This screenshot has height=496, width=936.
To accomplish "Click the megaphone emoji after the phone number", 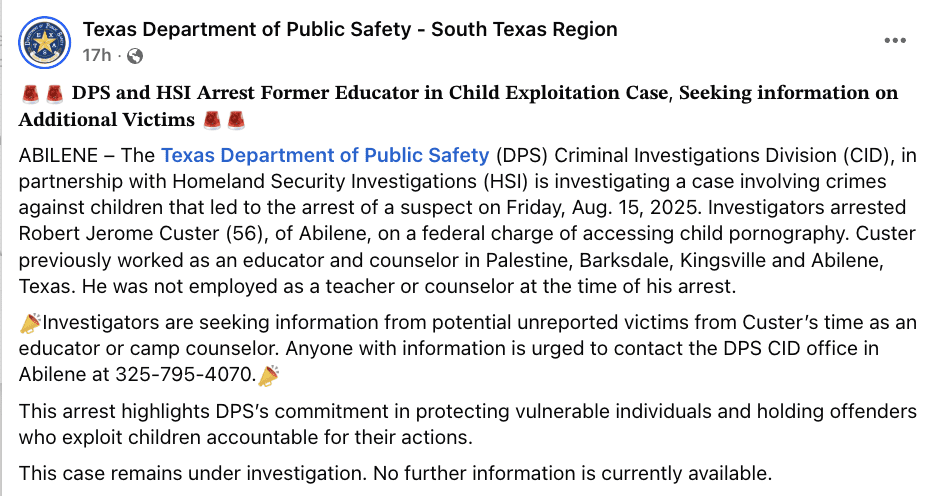I will pyautogui.click(x=269, y=375).
